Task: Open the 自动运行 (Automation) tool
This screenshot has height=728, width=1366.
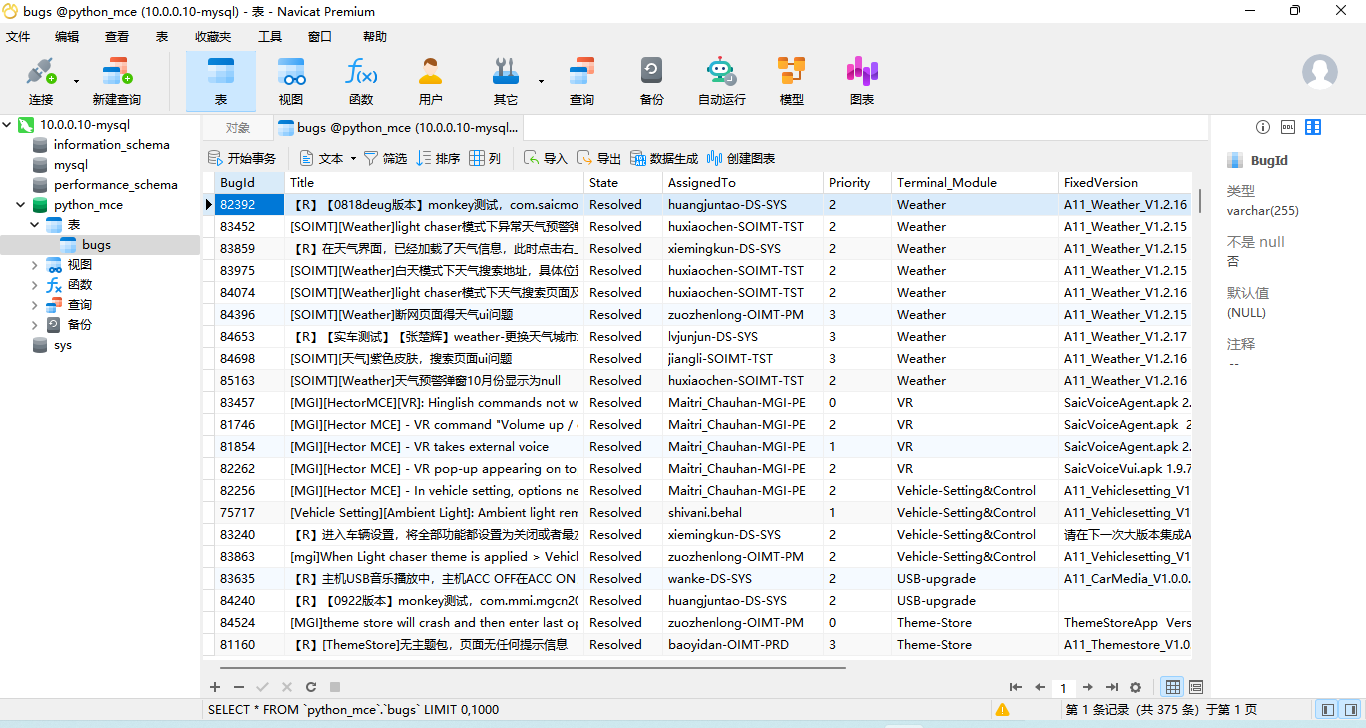Action: [x=722, y=80]
